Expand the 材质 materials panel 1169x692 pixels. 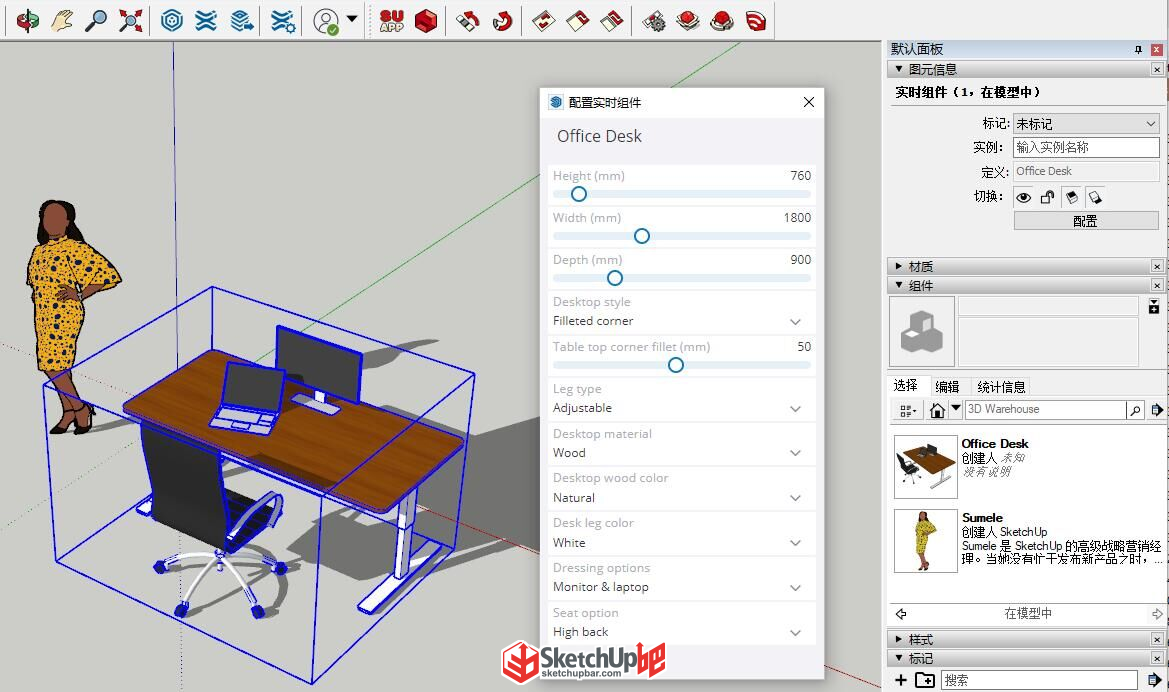tap(898, 266)
